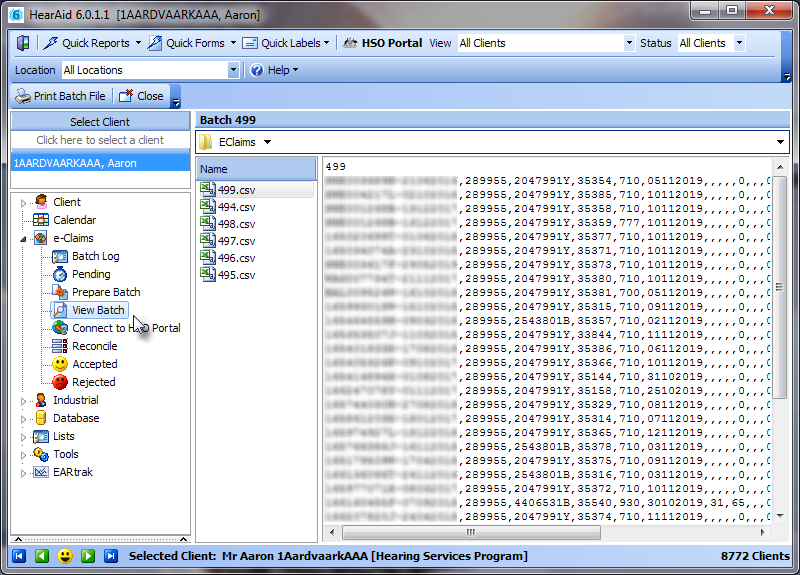Click the Name column header
Viewport: 800px width, 575px height.
[256, 169]
